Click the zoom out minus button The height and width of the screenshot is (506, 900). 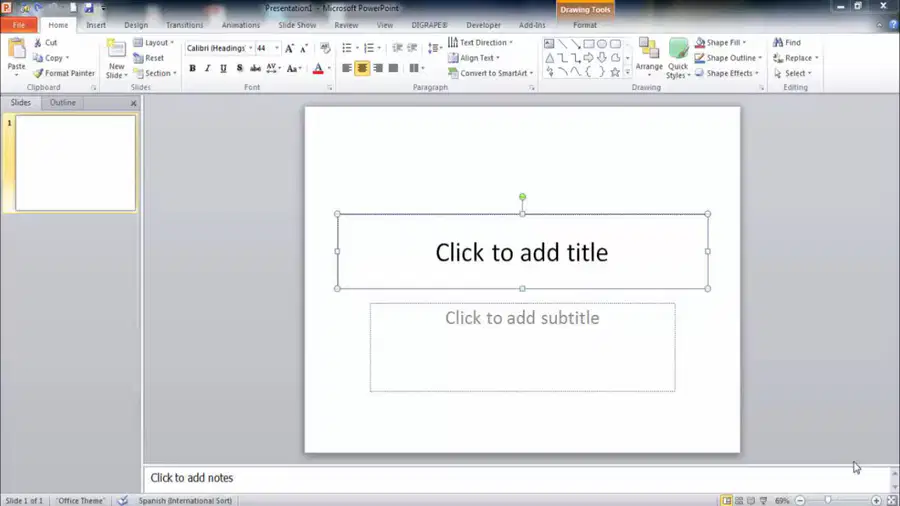(800, 501)
